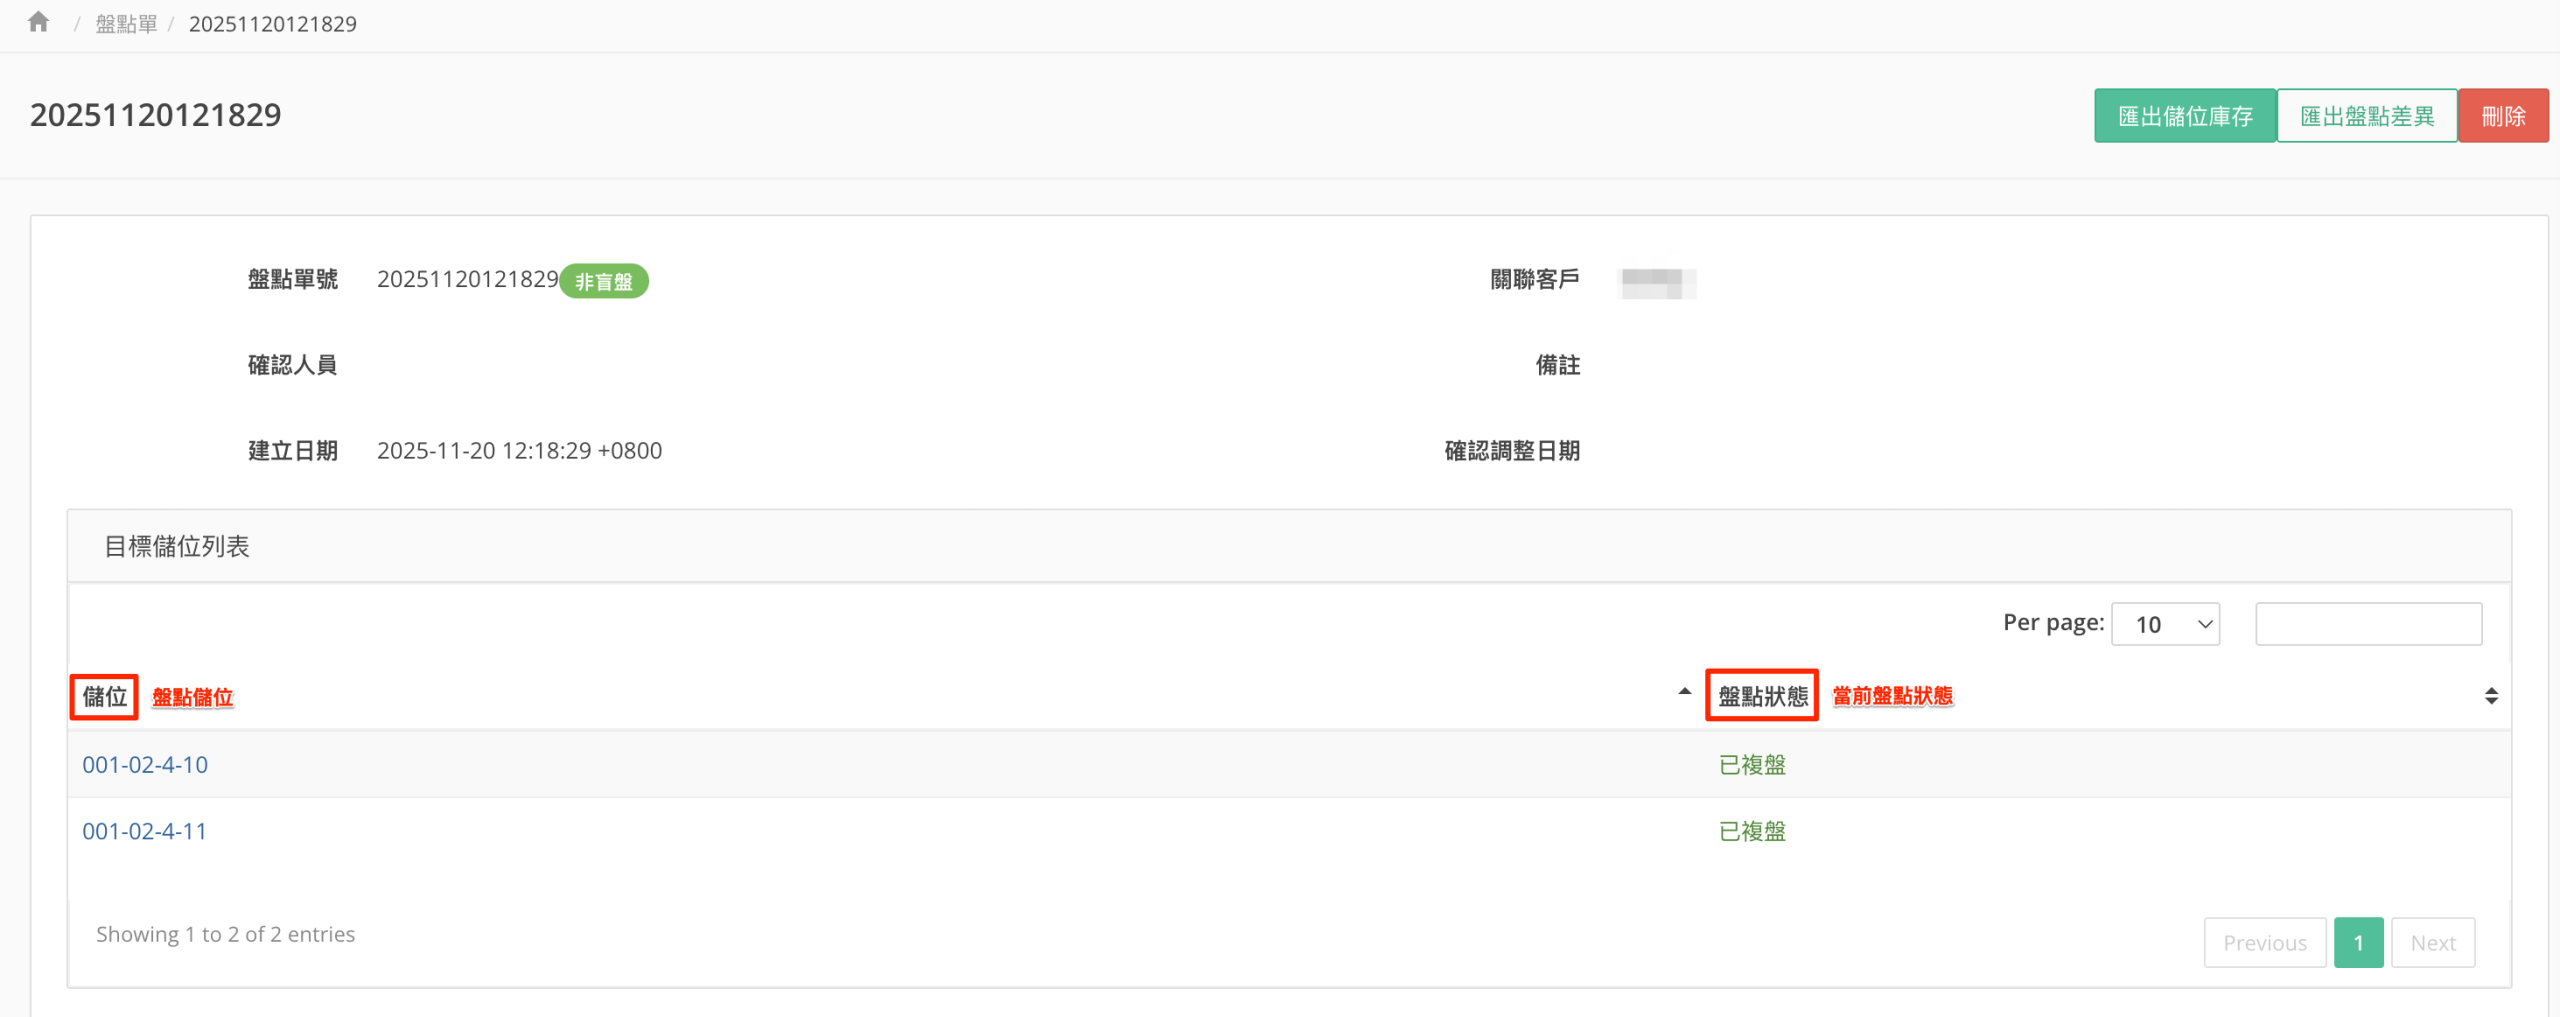Open the 盤點單 breadcrumb link
Screen dimensions: 2560x1017
[x=126, y=24]
